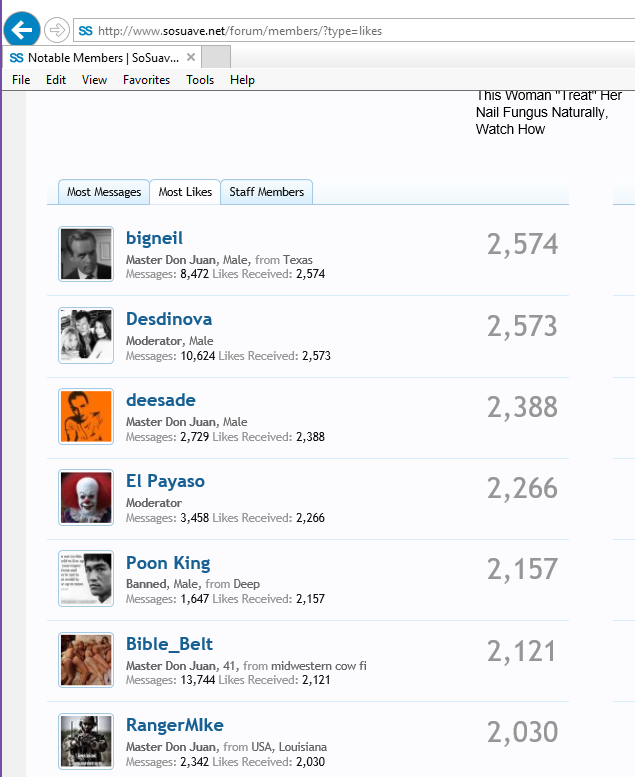Open a new blank browser tab
Viewport: 635px width, 777px height.
[x=216, y=57]
